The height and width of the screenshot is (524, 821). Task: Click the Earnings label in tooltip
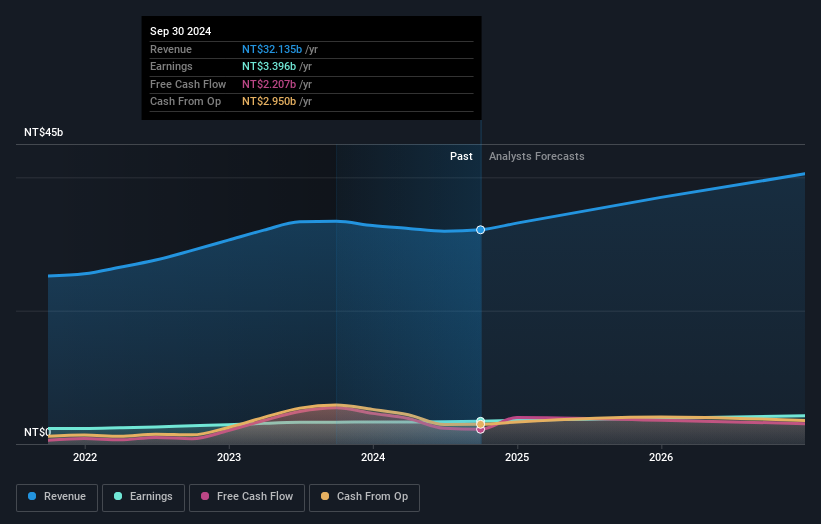click(171, 66)
